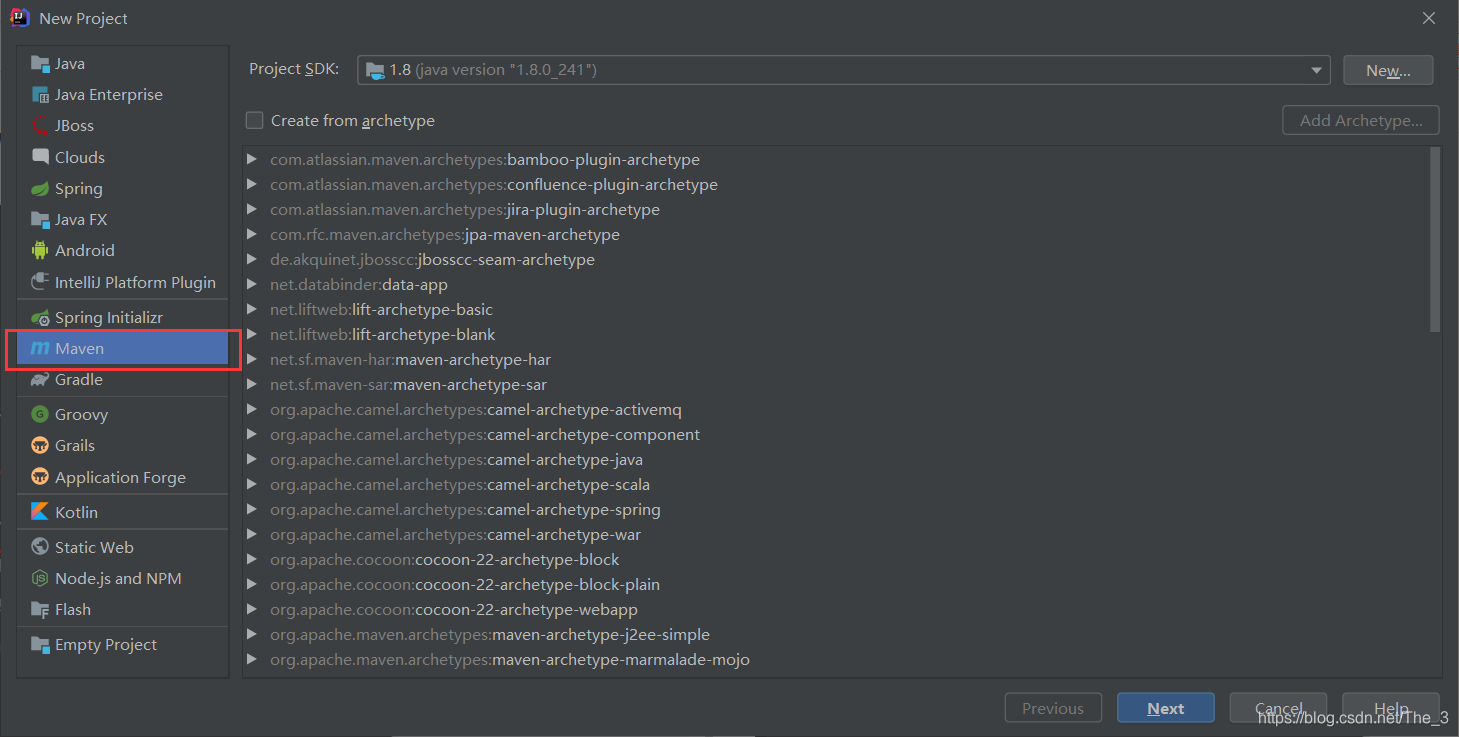Select Empty Project label
Image resolution: width=1459 pixels, height=737 pixels.
coord(106,644)
